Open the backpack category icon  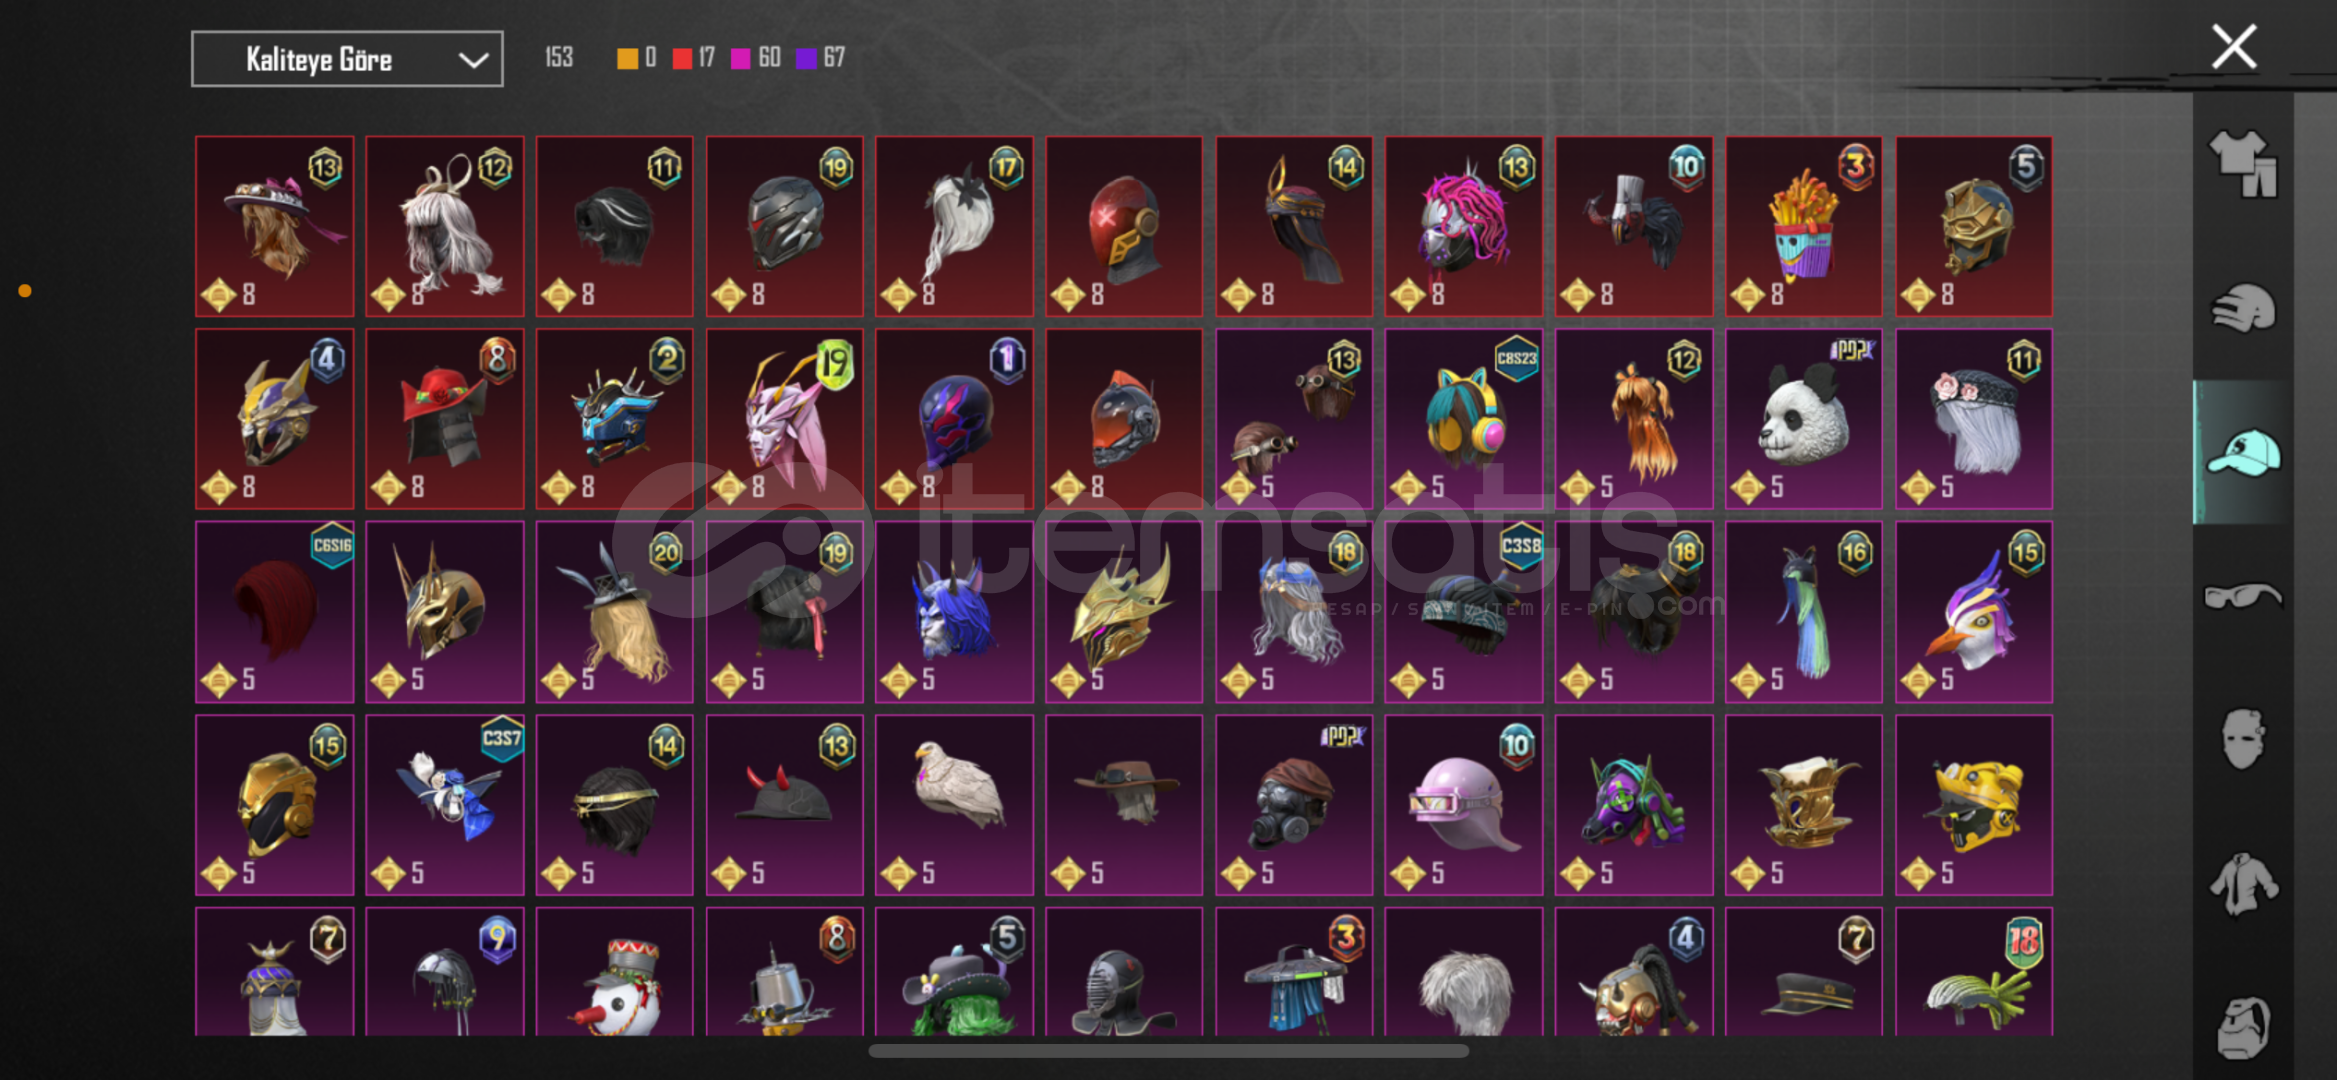click(x=2243, y=1026)
